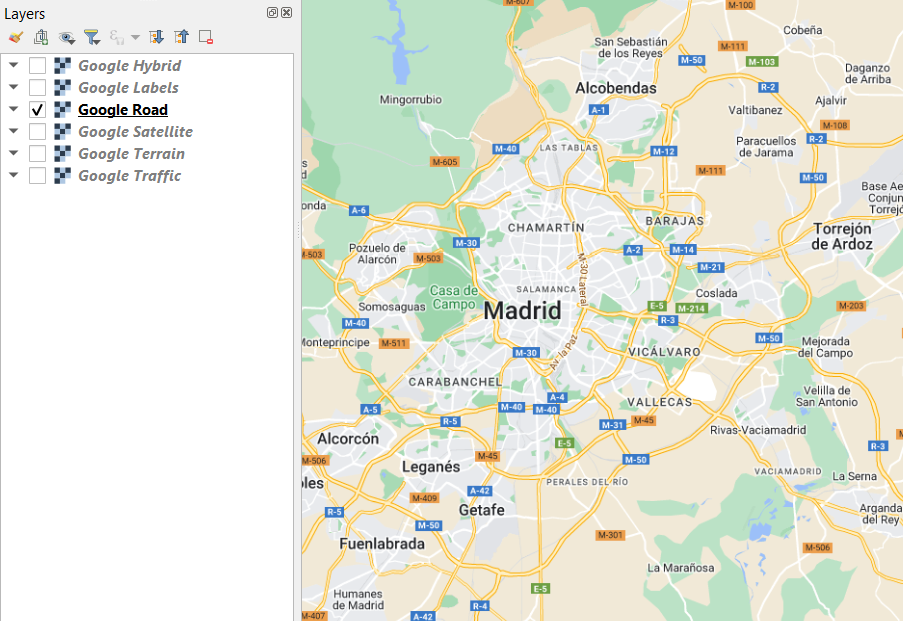Select the Google Terrain layer name
This screenshot has width=903, height=621.
131,153
